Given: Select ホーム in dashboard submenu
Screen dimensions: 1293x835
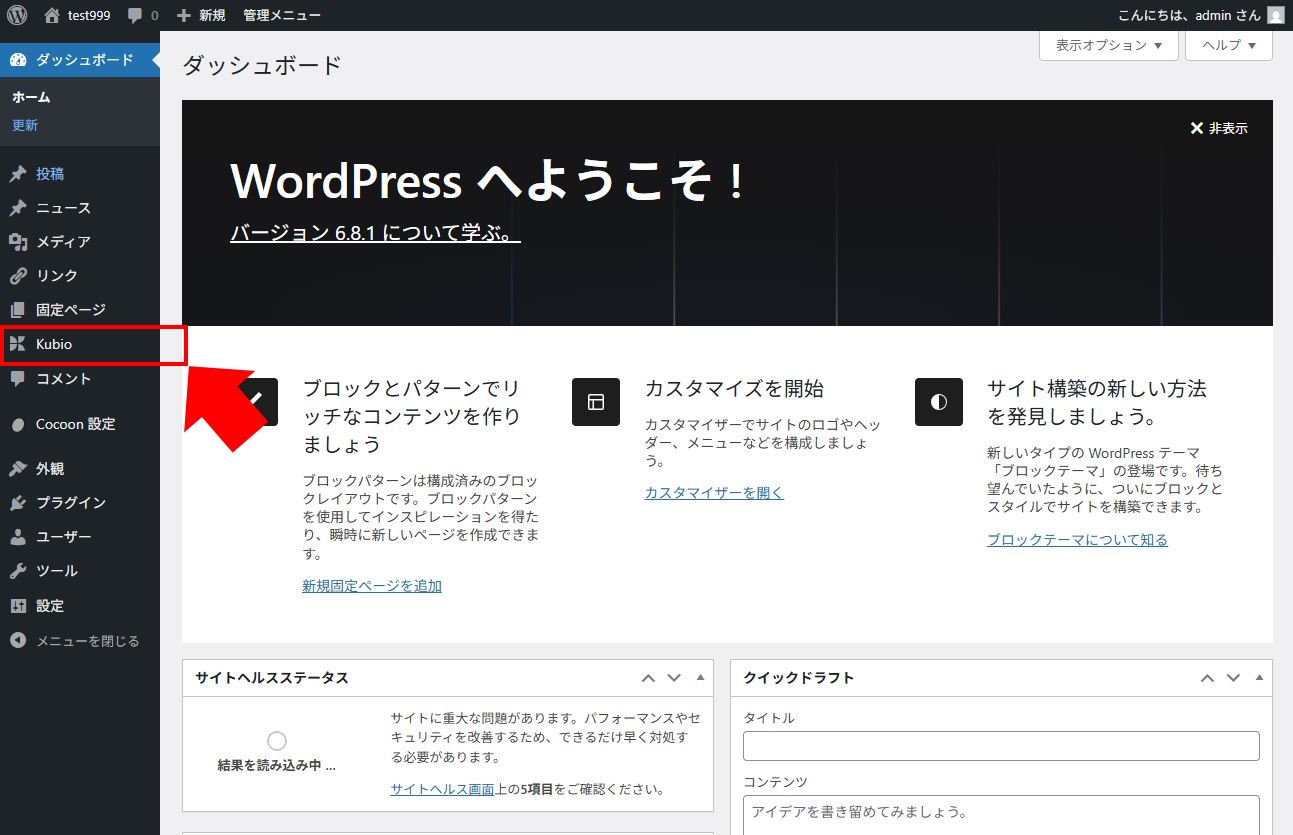Looking at the screenshot, I should 31,97.
